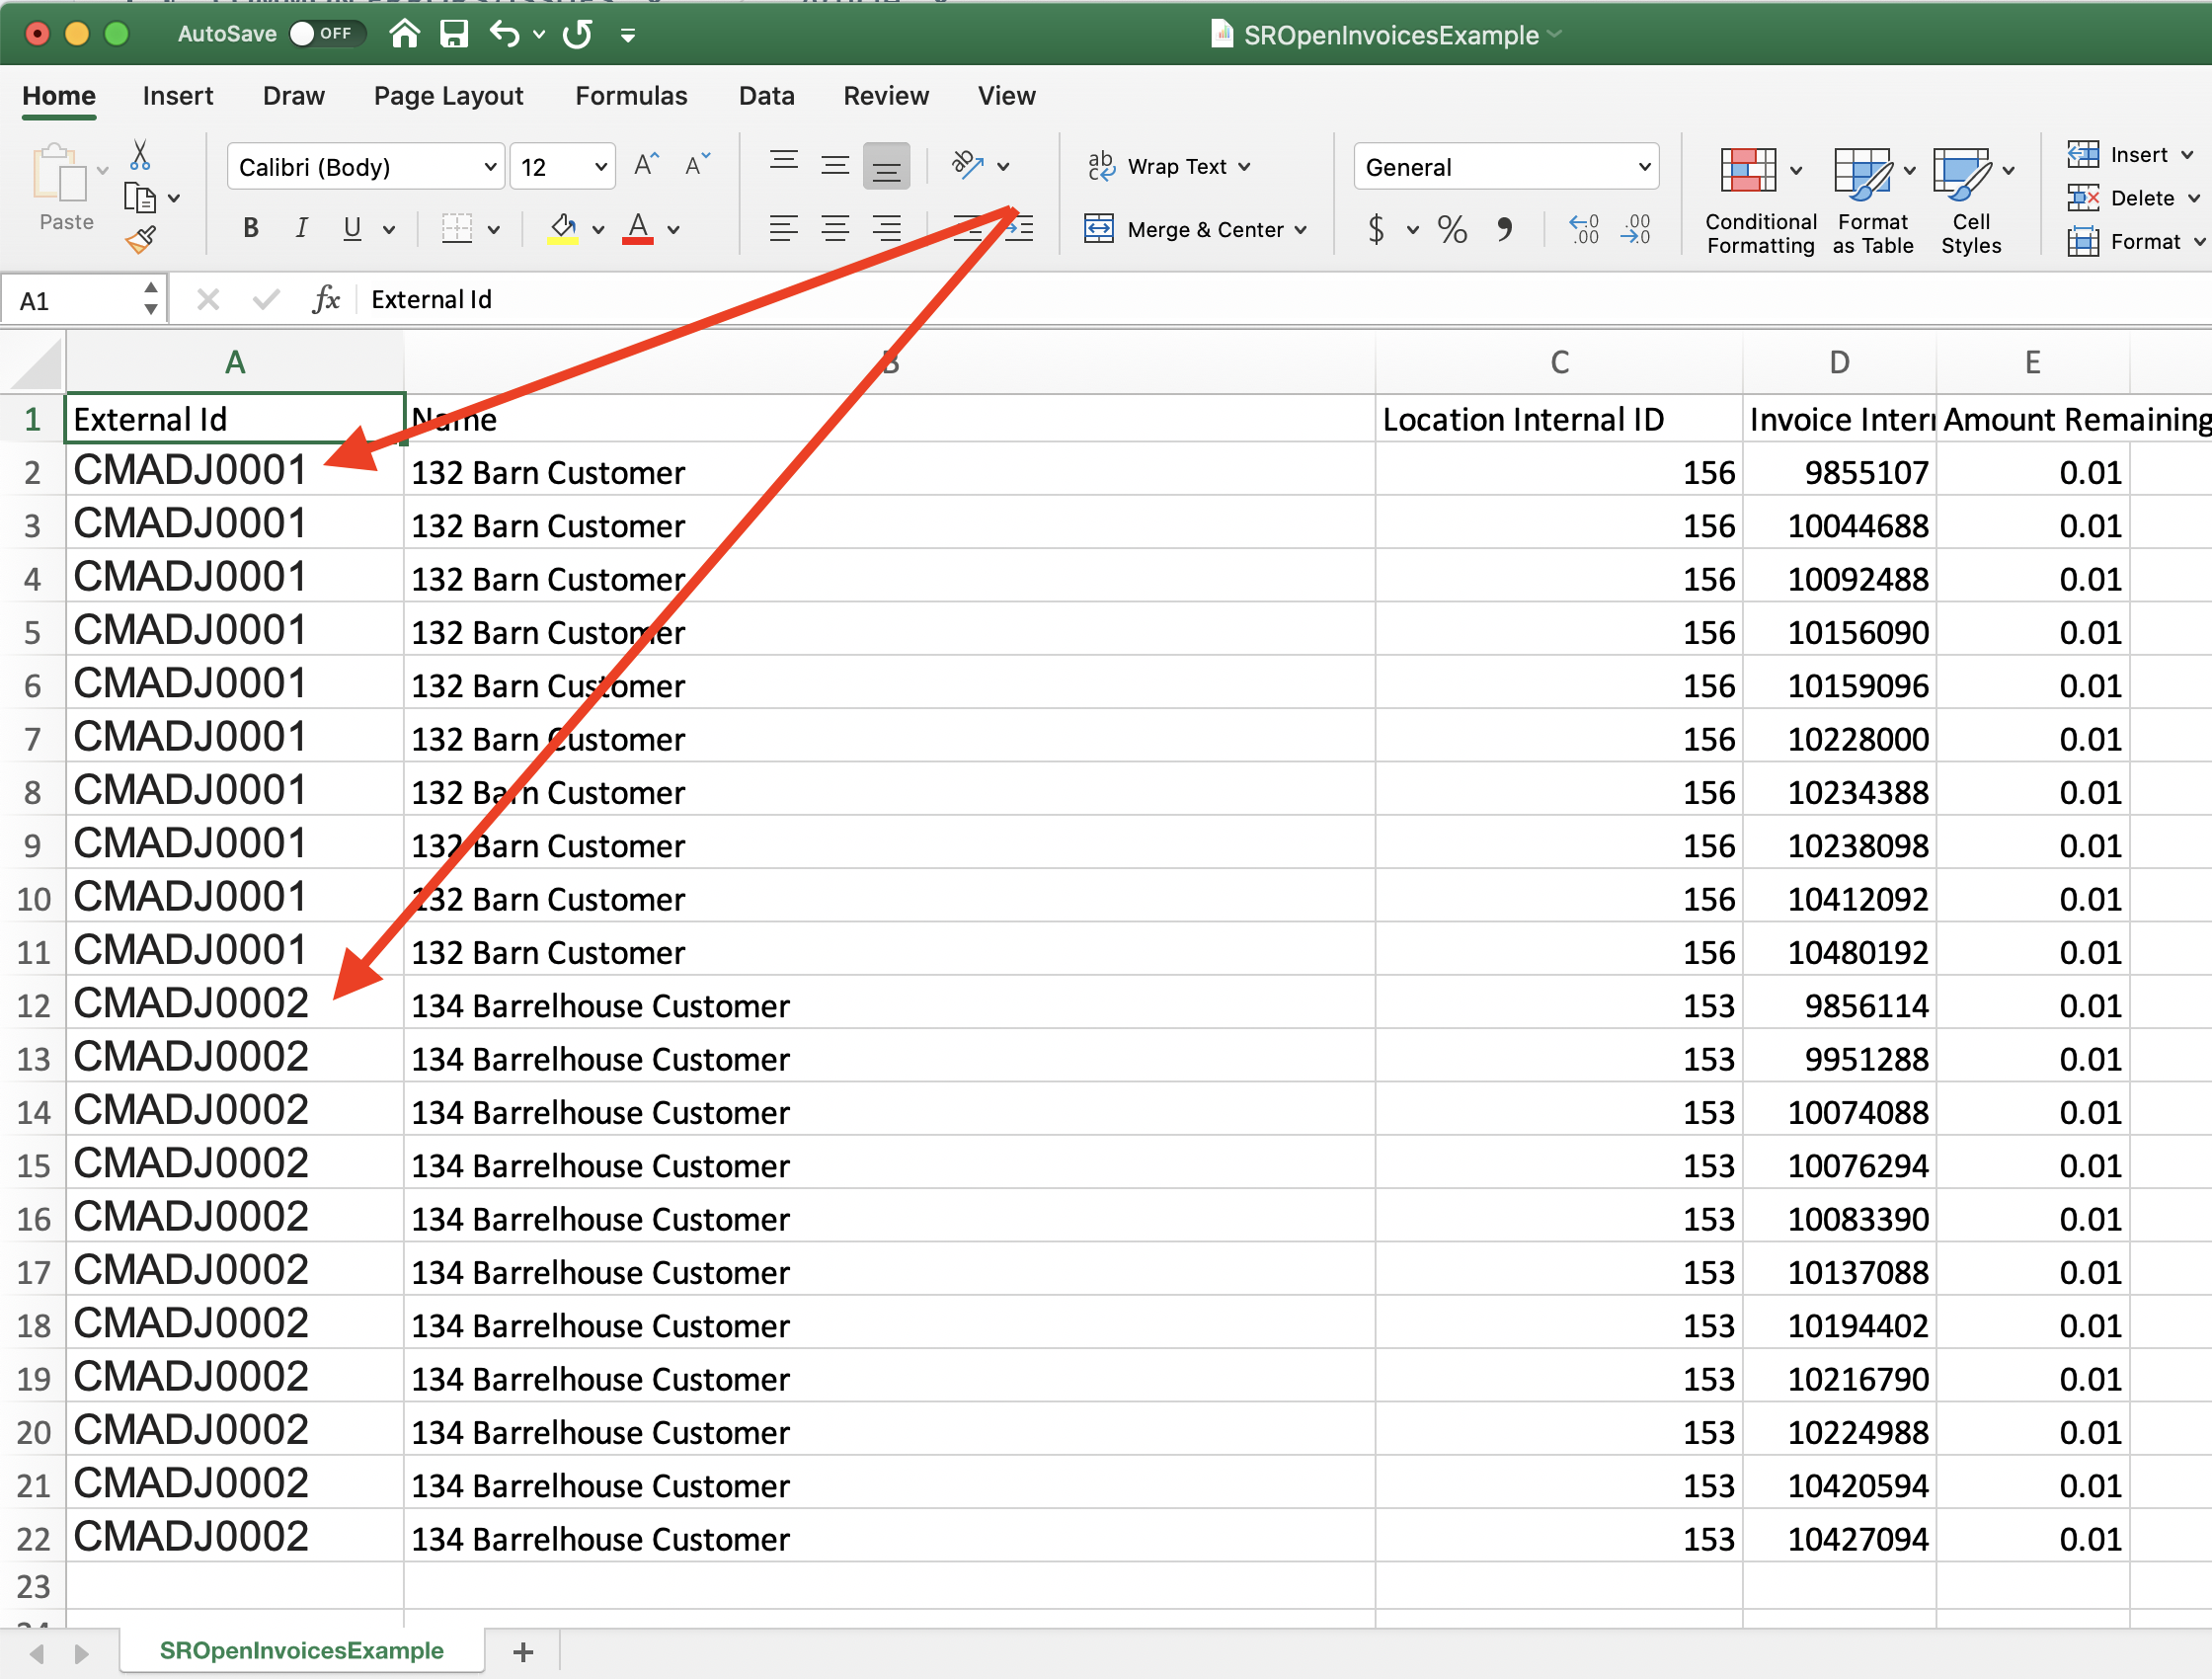Click the Save floppy disk icon
The image size is (2212, 1679).
454,35
